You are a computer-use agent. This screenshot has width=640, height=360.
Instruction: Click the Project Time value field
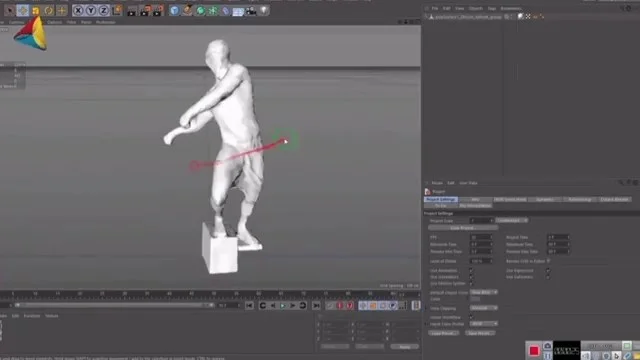(x=558, y=237)
